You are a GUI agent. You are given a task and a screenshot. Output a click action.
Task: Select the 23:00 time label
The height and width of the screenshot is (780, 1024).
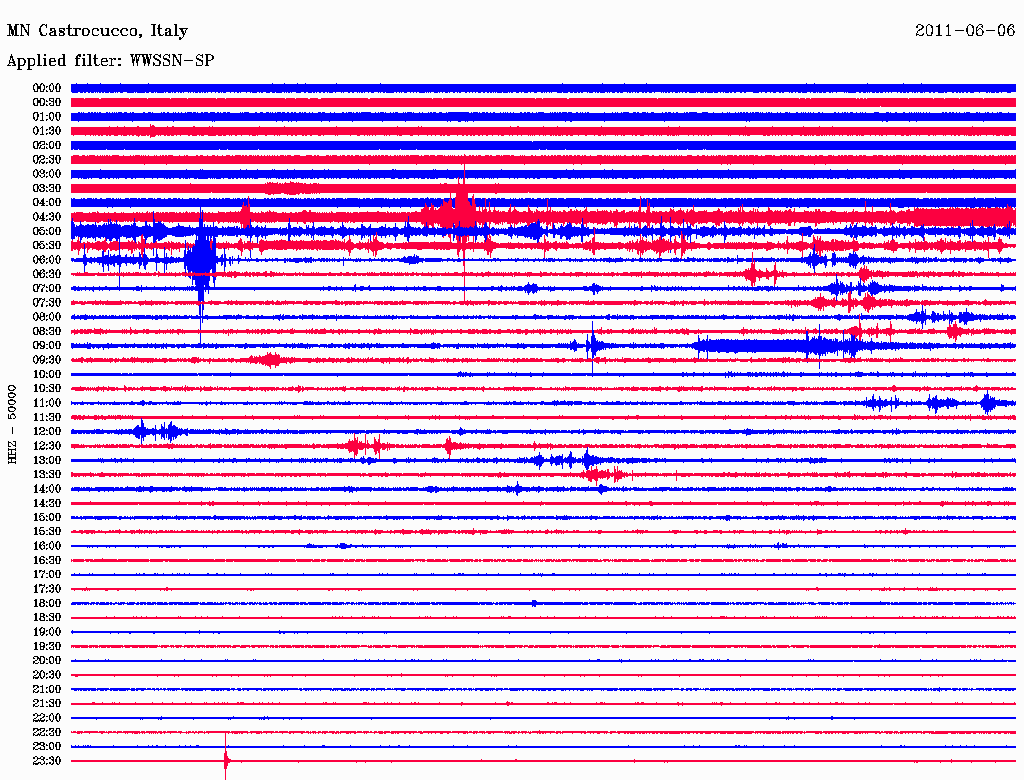pyautogui.click(x=47, y=747)
